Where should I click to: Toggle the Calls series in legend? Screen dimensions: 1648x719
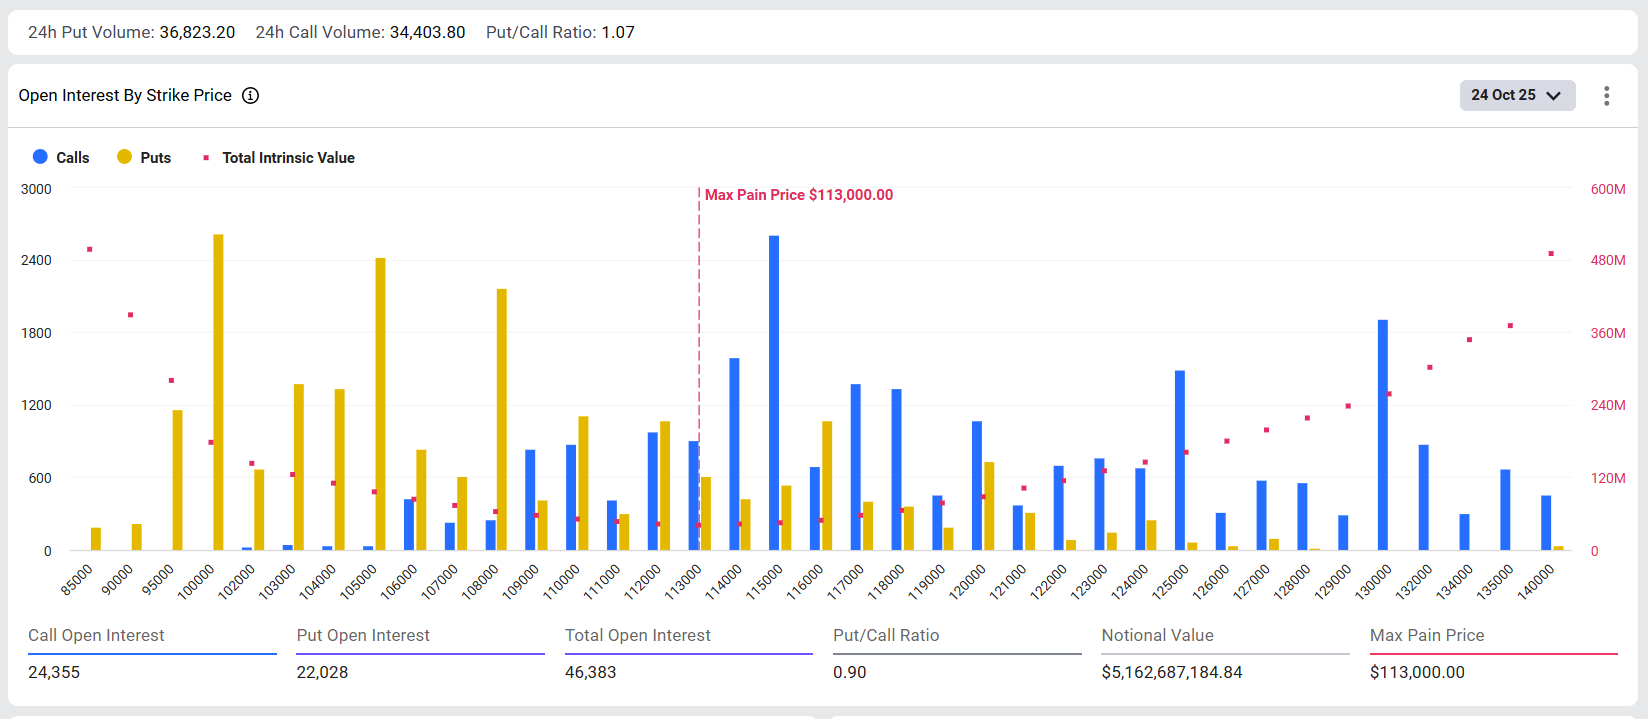(72, 158)
